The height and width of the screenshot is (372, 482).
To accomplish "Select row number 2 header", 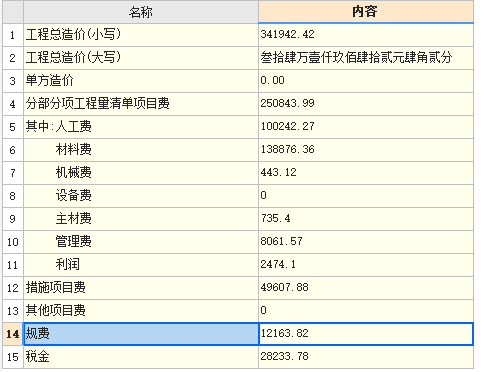I will click(13, 58).
